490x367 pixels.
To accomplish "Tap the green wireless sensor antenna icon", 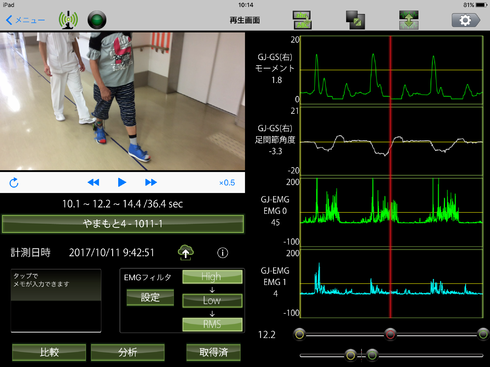I will click(68, 20).
